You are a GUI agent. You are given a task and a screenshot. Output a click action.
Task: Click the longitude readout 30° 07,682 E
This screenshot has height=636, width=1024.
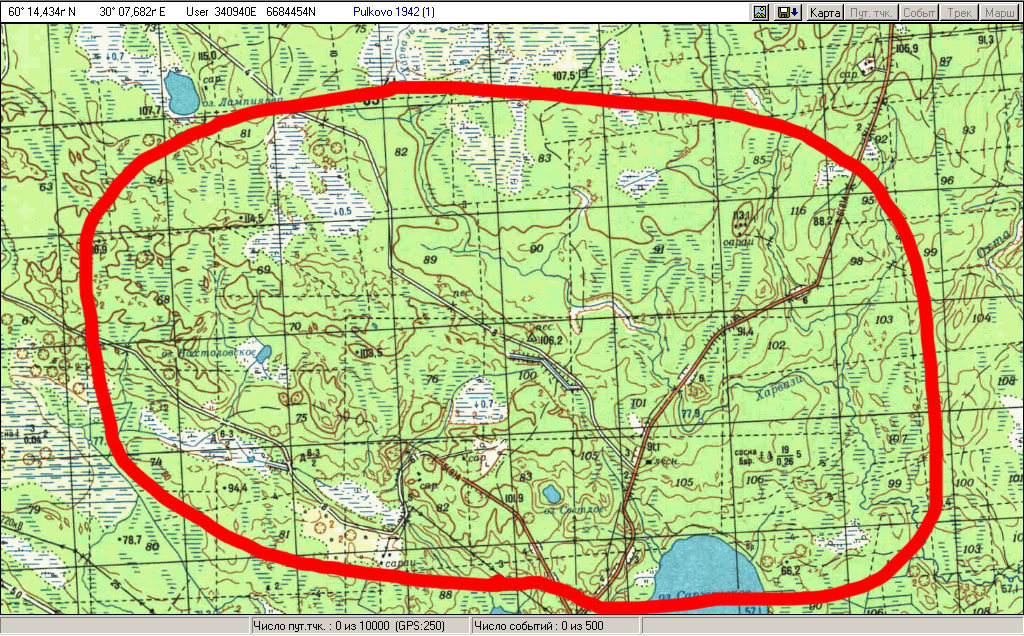pos(133,12)
